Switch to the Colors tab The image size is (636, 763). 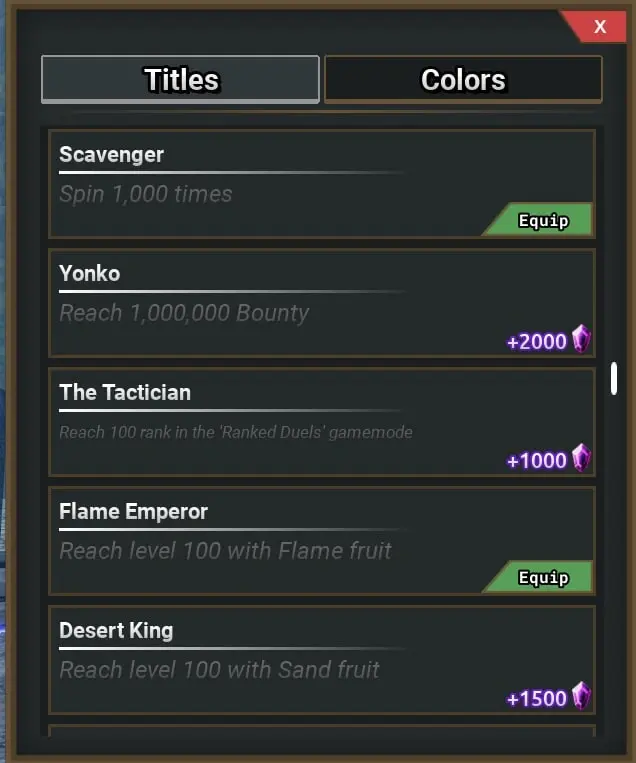(463, 80)
